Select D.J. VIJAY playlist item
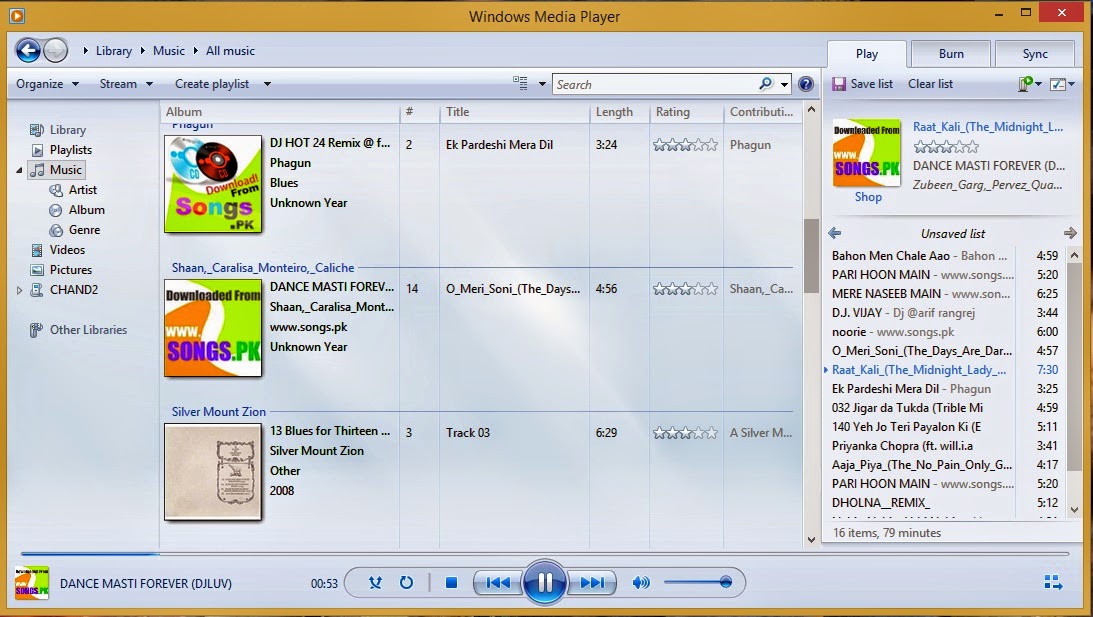 [945, 312]
